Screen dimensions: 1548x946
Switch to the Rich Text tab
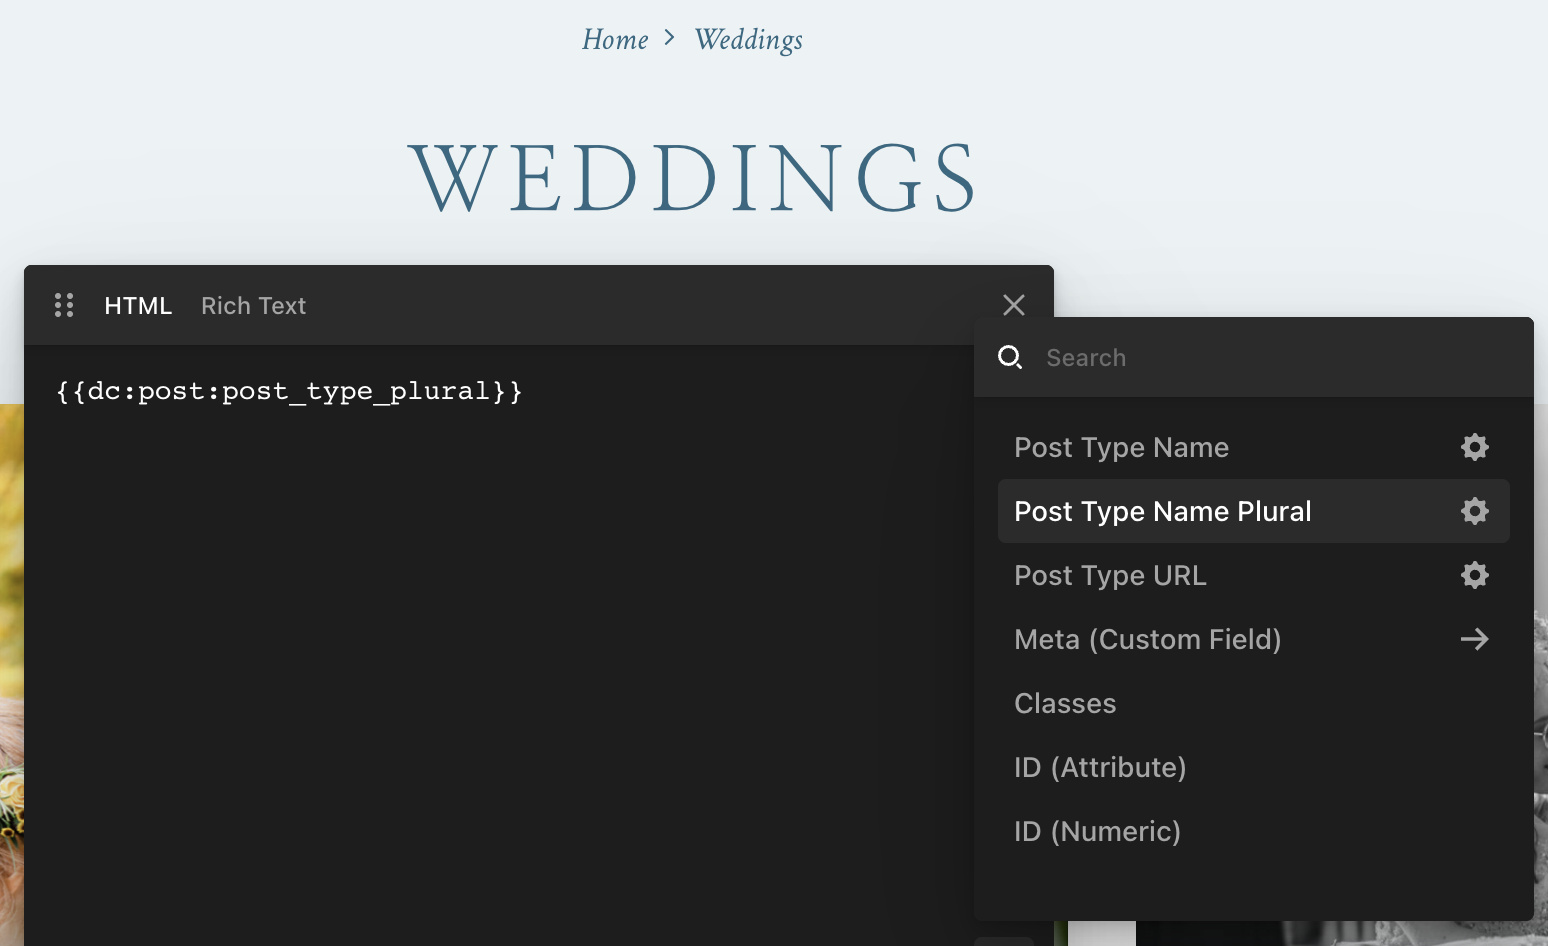253,306
